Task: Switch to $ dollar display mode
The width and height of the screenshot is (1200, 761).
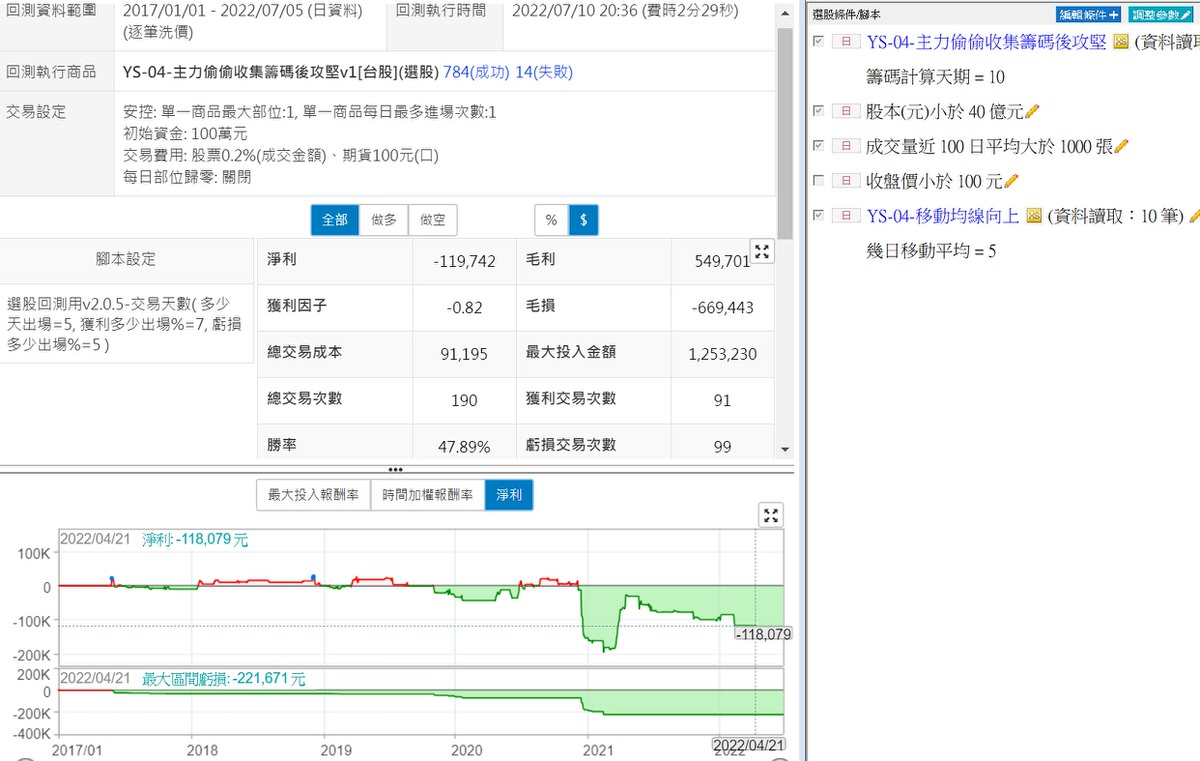Action: 583,220
